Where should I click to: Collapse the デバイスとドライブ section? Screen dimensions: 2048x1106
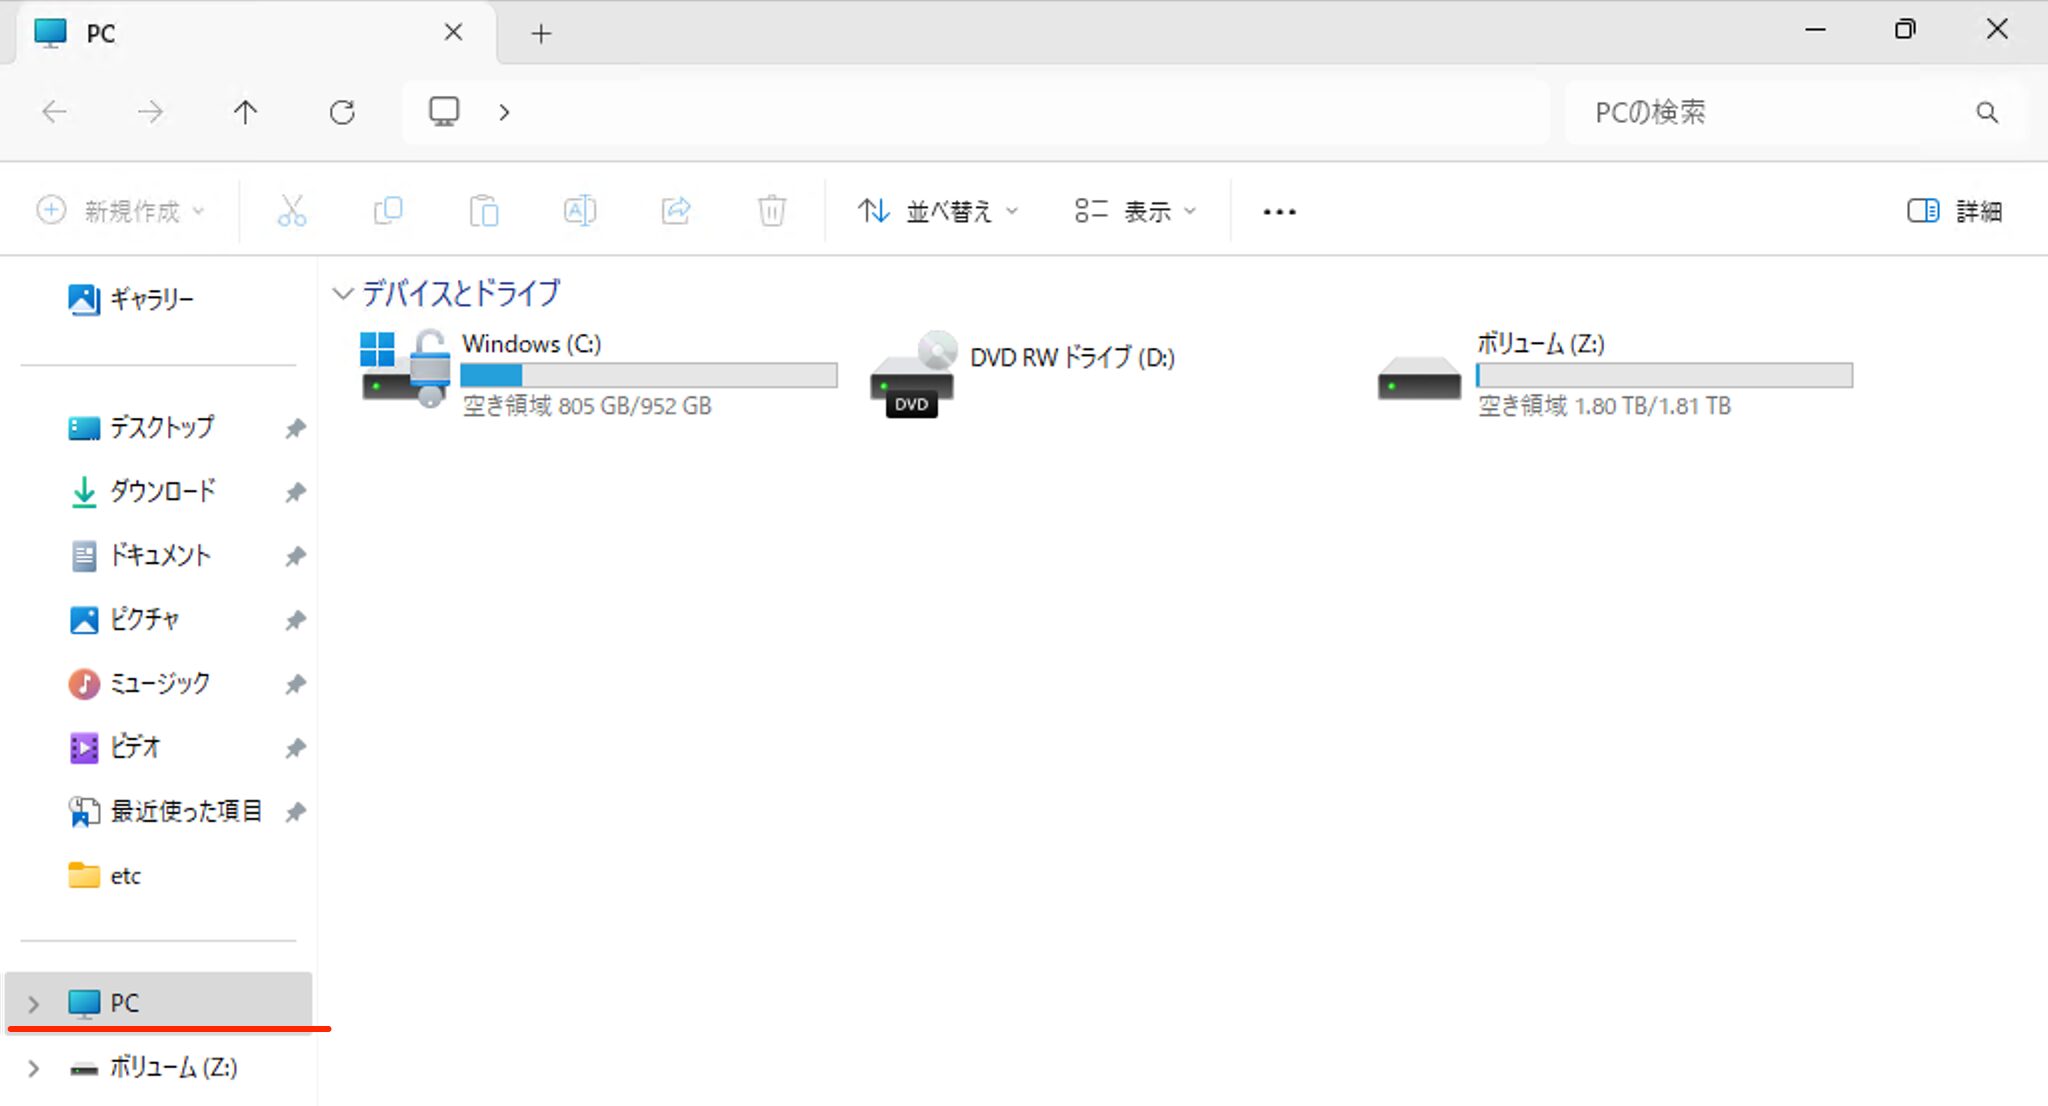click(343, 293)
